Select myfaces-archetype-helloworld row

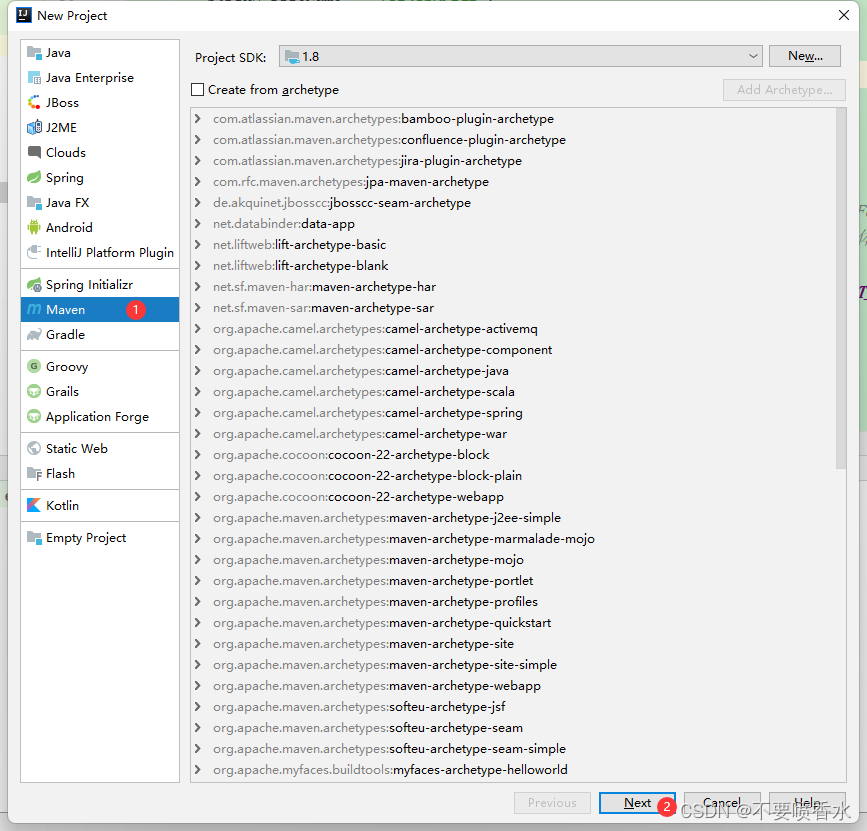(513, 770)
